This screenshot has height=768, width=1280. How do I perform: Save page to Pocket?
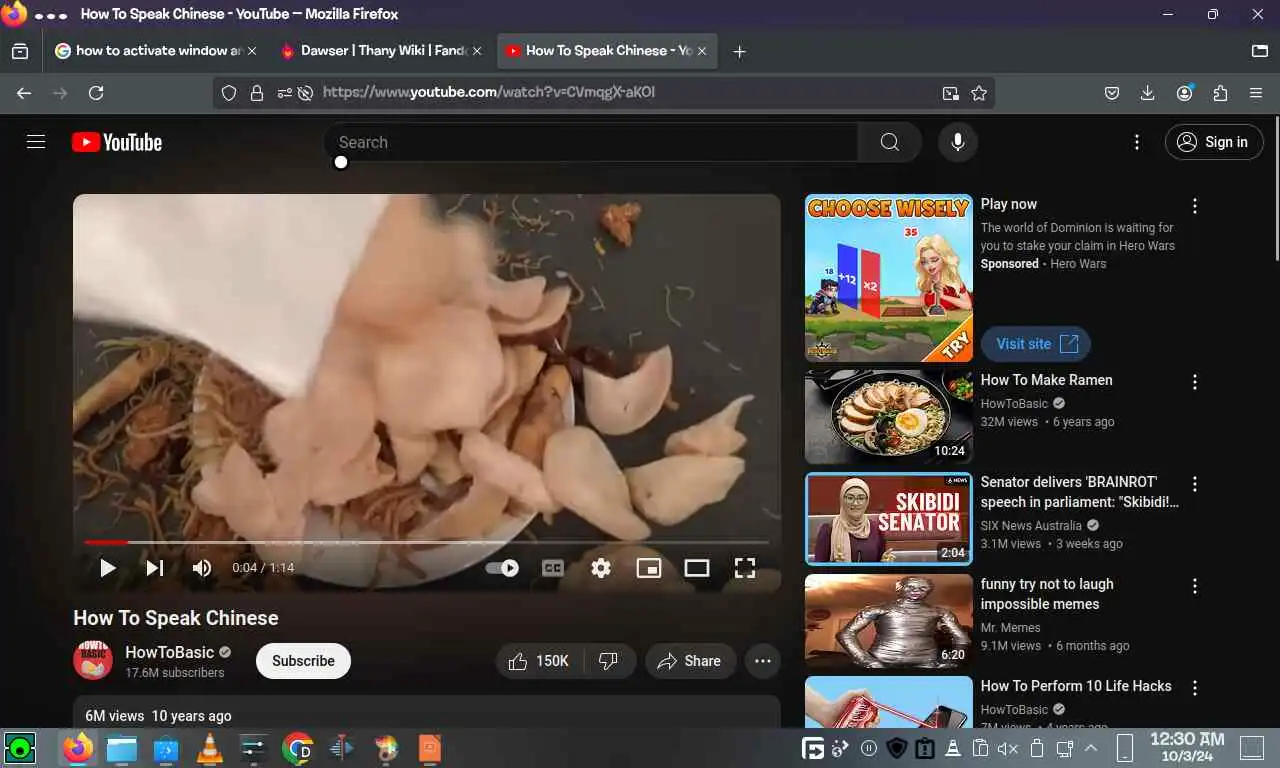point(1111,93)
